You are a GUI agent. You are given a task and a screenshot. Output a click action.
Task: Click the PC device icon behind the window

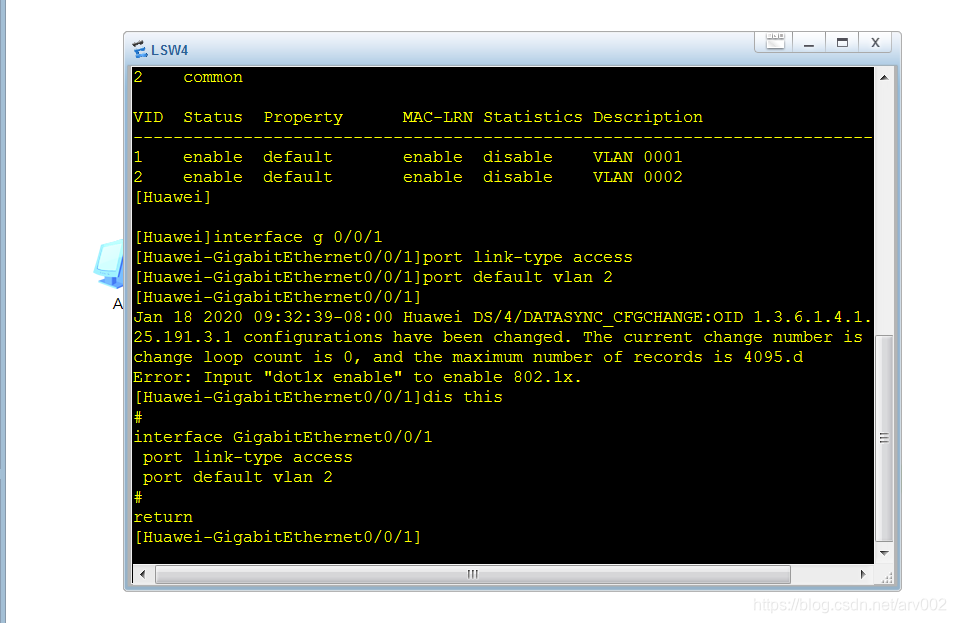click(110, 264)
